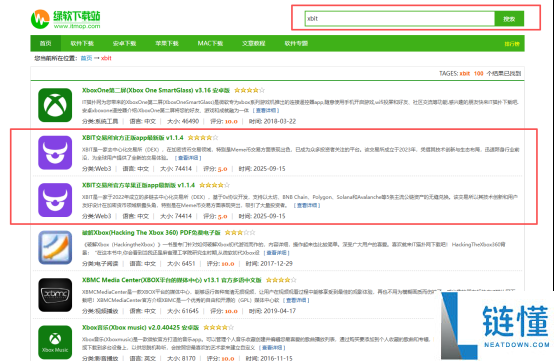
Task: Open the yellow 排行榜 link in navigation bar
Action: coord(512,44)
